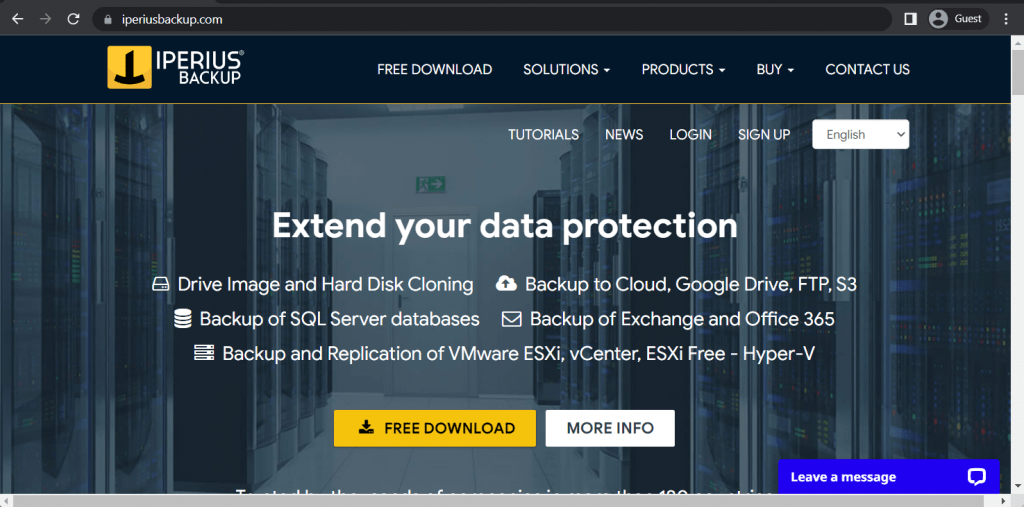The image size is (1024, 507).
Task: Click the cloud upload icon beside Backup to Cloud
Action: click(x=507, y=284)
